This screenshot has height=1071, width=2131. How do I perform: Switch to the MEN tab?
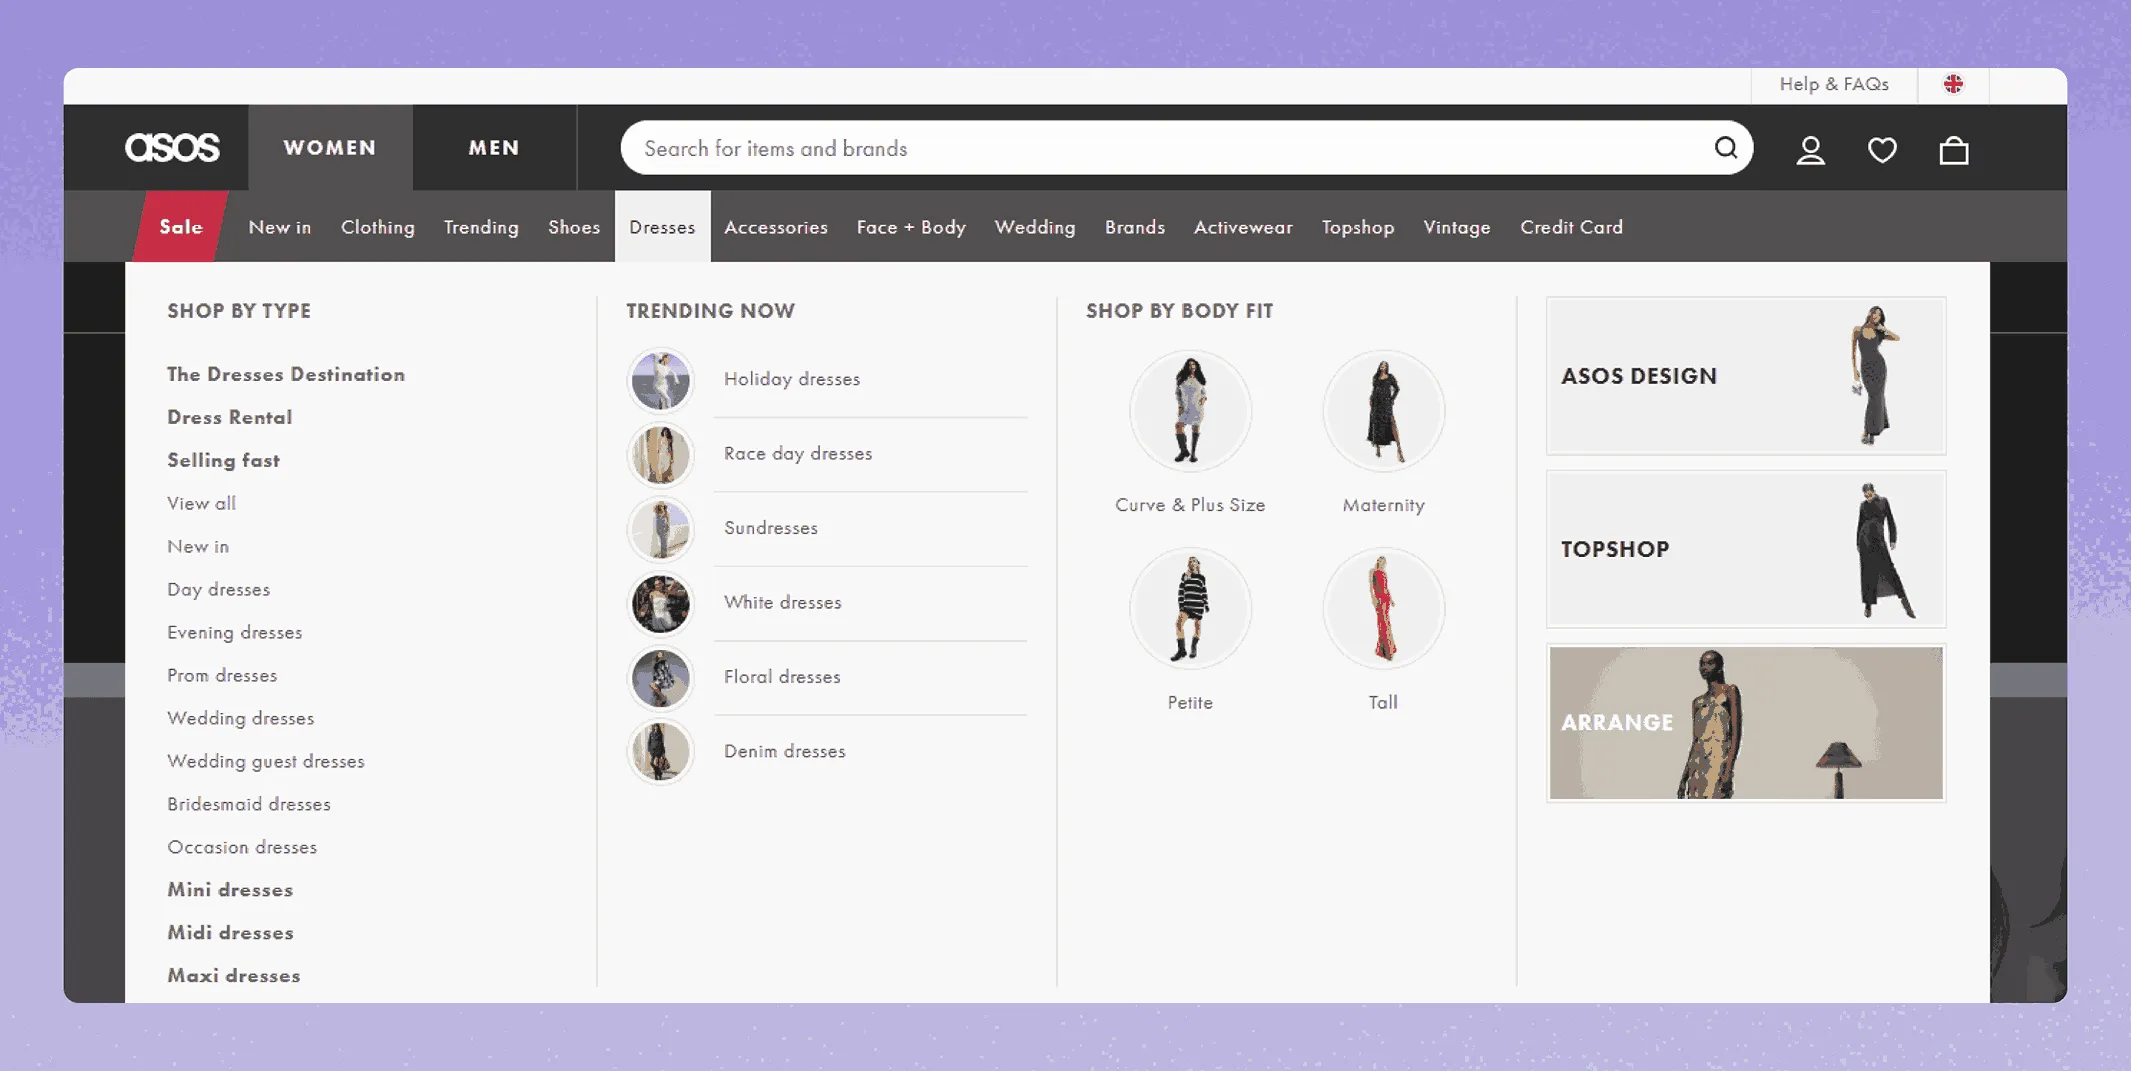click(x=493, y=147)
